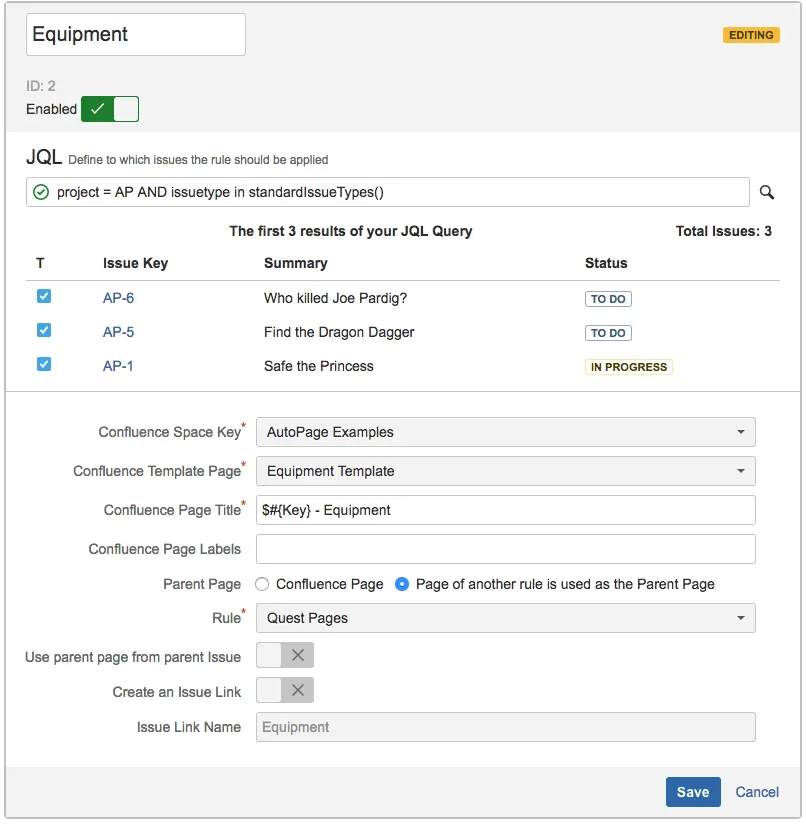The height and width of the screenshot is (826, 806).
Task: Click the Confluence Page Labels field
Action: pos(505,549)
